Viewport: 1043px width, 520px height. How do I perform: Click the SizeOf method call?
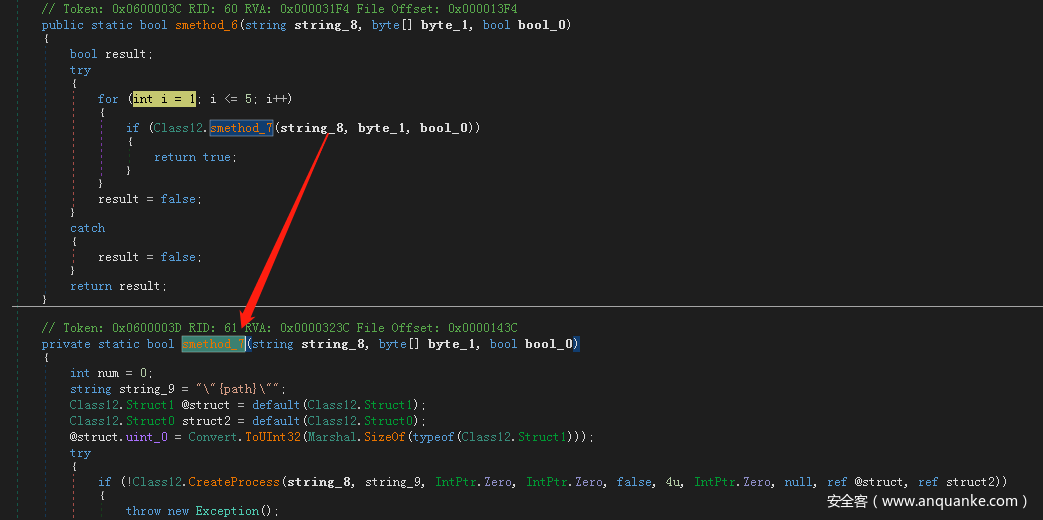pos(384,437)
